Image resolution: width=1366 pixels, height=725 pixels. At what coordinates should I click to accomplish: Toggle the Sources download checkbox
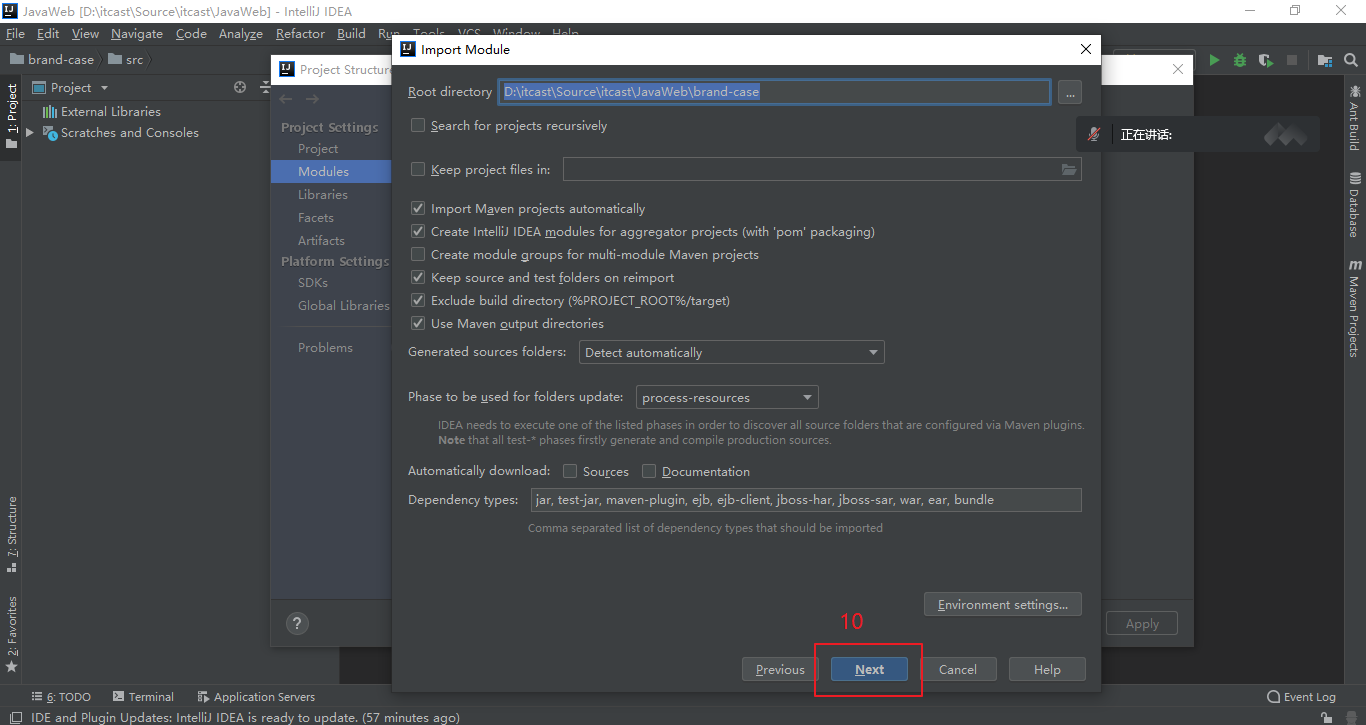[x=570, y=471]
